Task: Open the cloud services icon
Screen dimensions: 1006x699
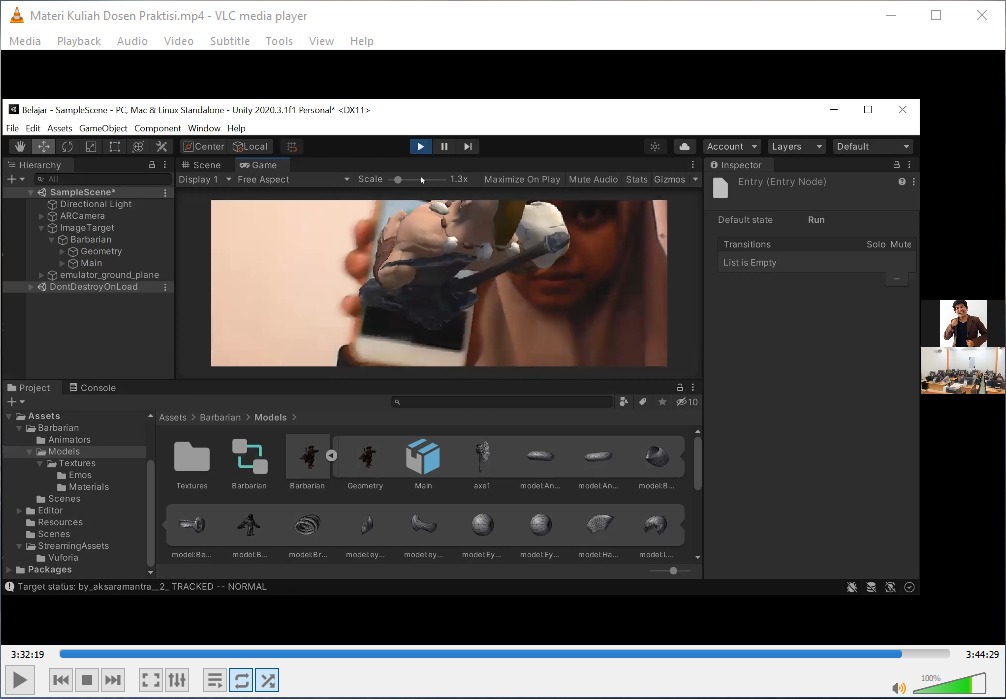Action: pyautogui.click(x=684, y=146)
